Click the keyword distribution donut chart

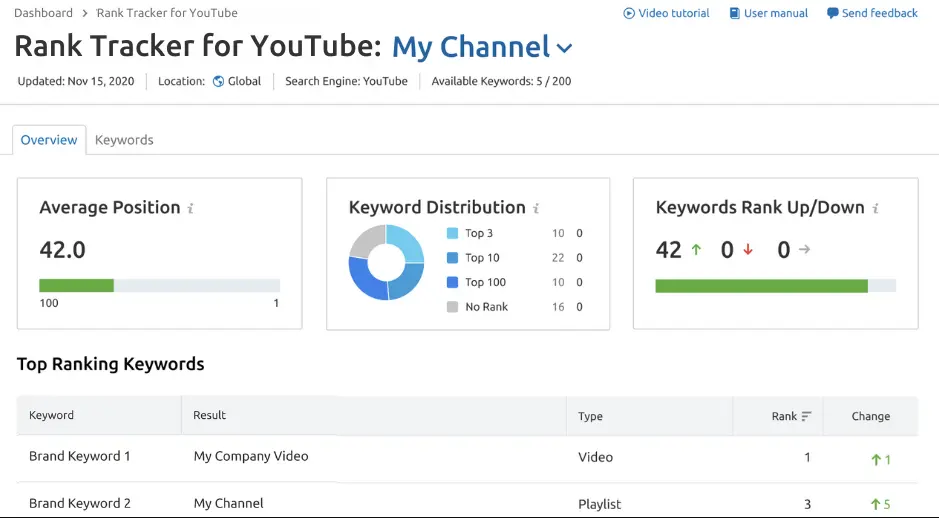pos(386,263)
